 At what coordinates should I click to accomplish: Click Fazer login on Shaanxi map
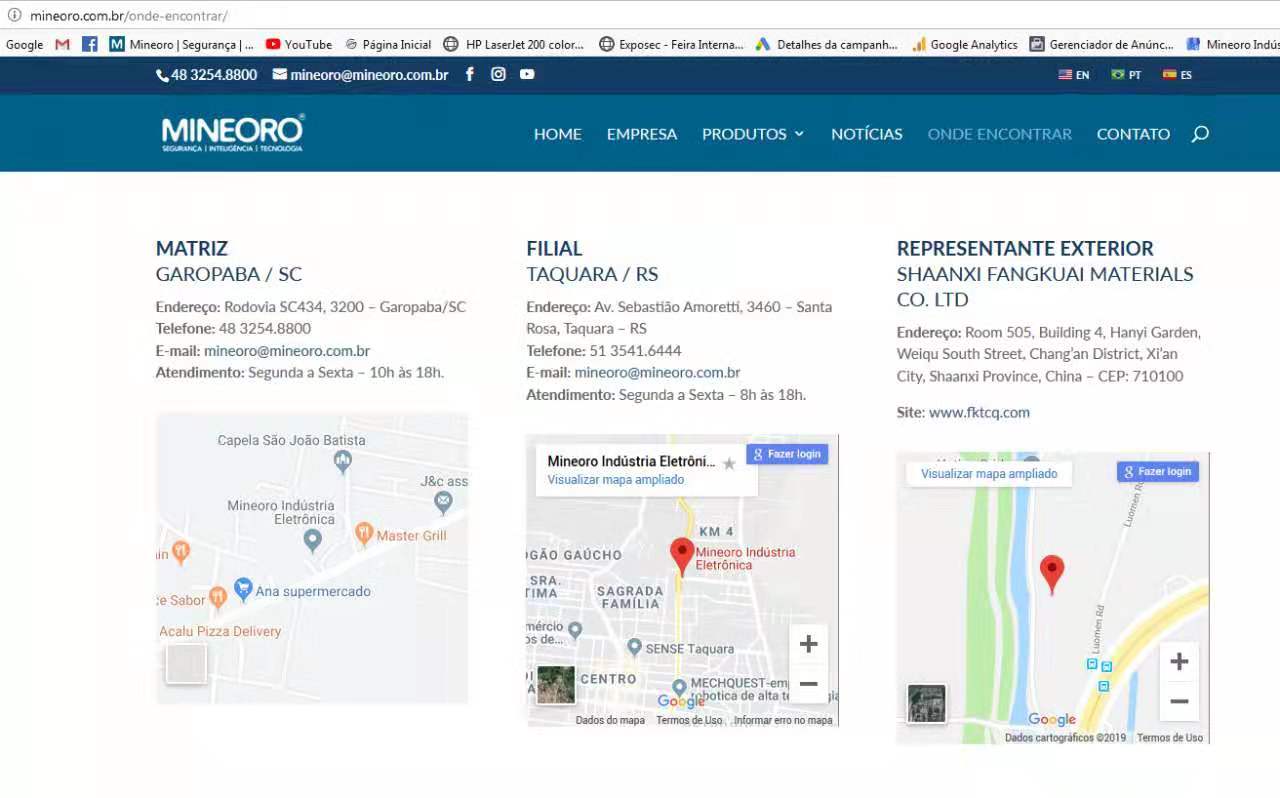[x=1158, y=472]
